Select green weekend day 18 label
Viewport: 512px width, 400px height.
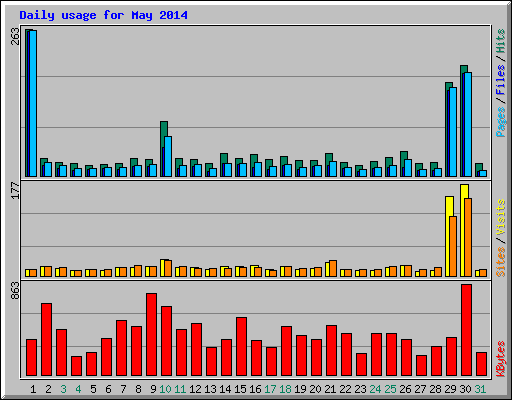(285, 389)
